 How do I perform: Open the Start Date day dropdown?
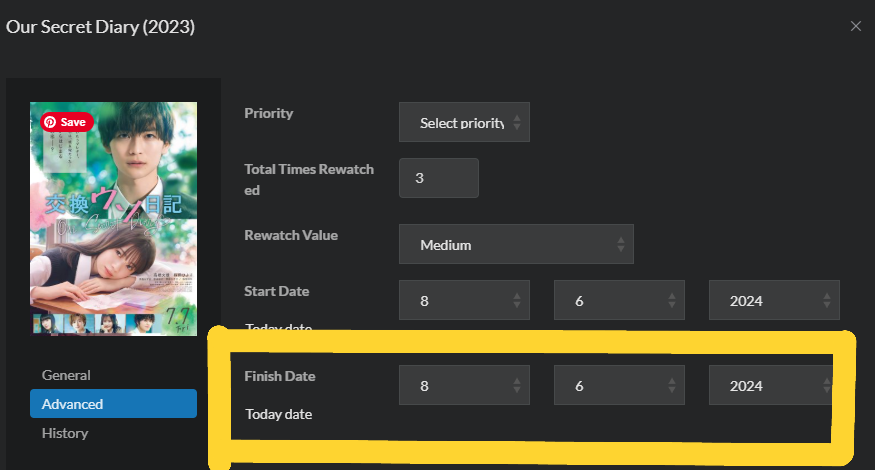(619, 300)
